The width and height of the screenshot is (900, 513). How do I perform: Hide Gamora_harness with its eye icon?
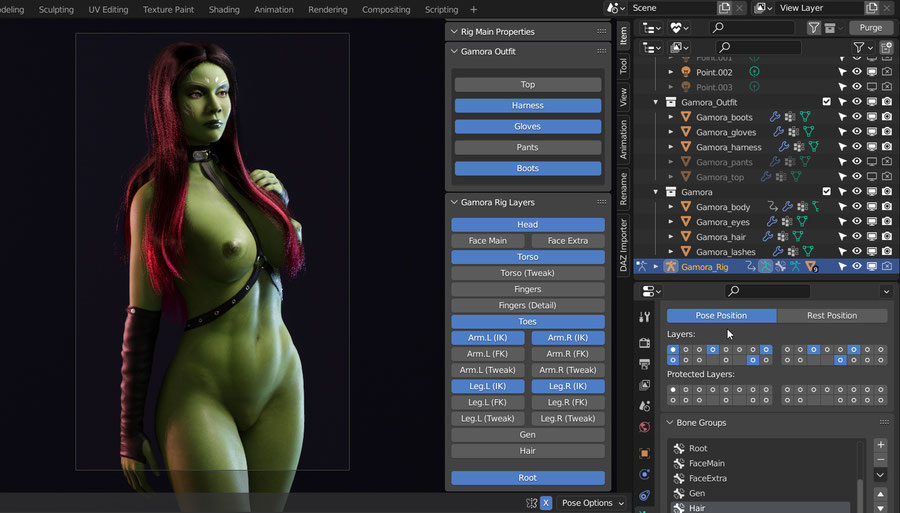click(x=857, y=146)
